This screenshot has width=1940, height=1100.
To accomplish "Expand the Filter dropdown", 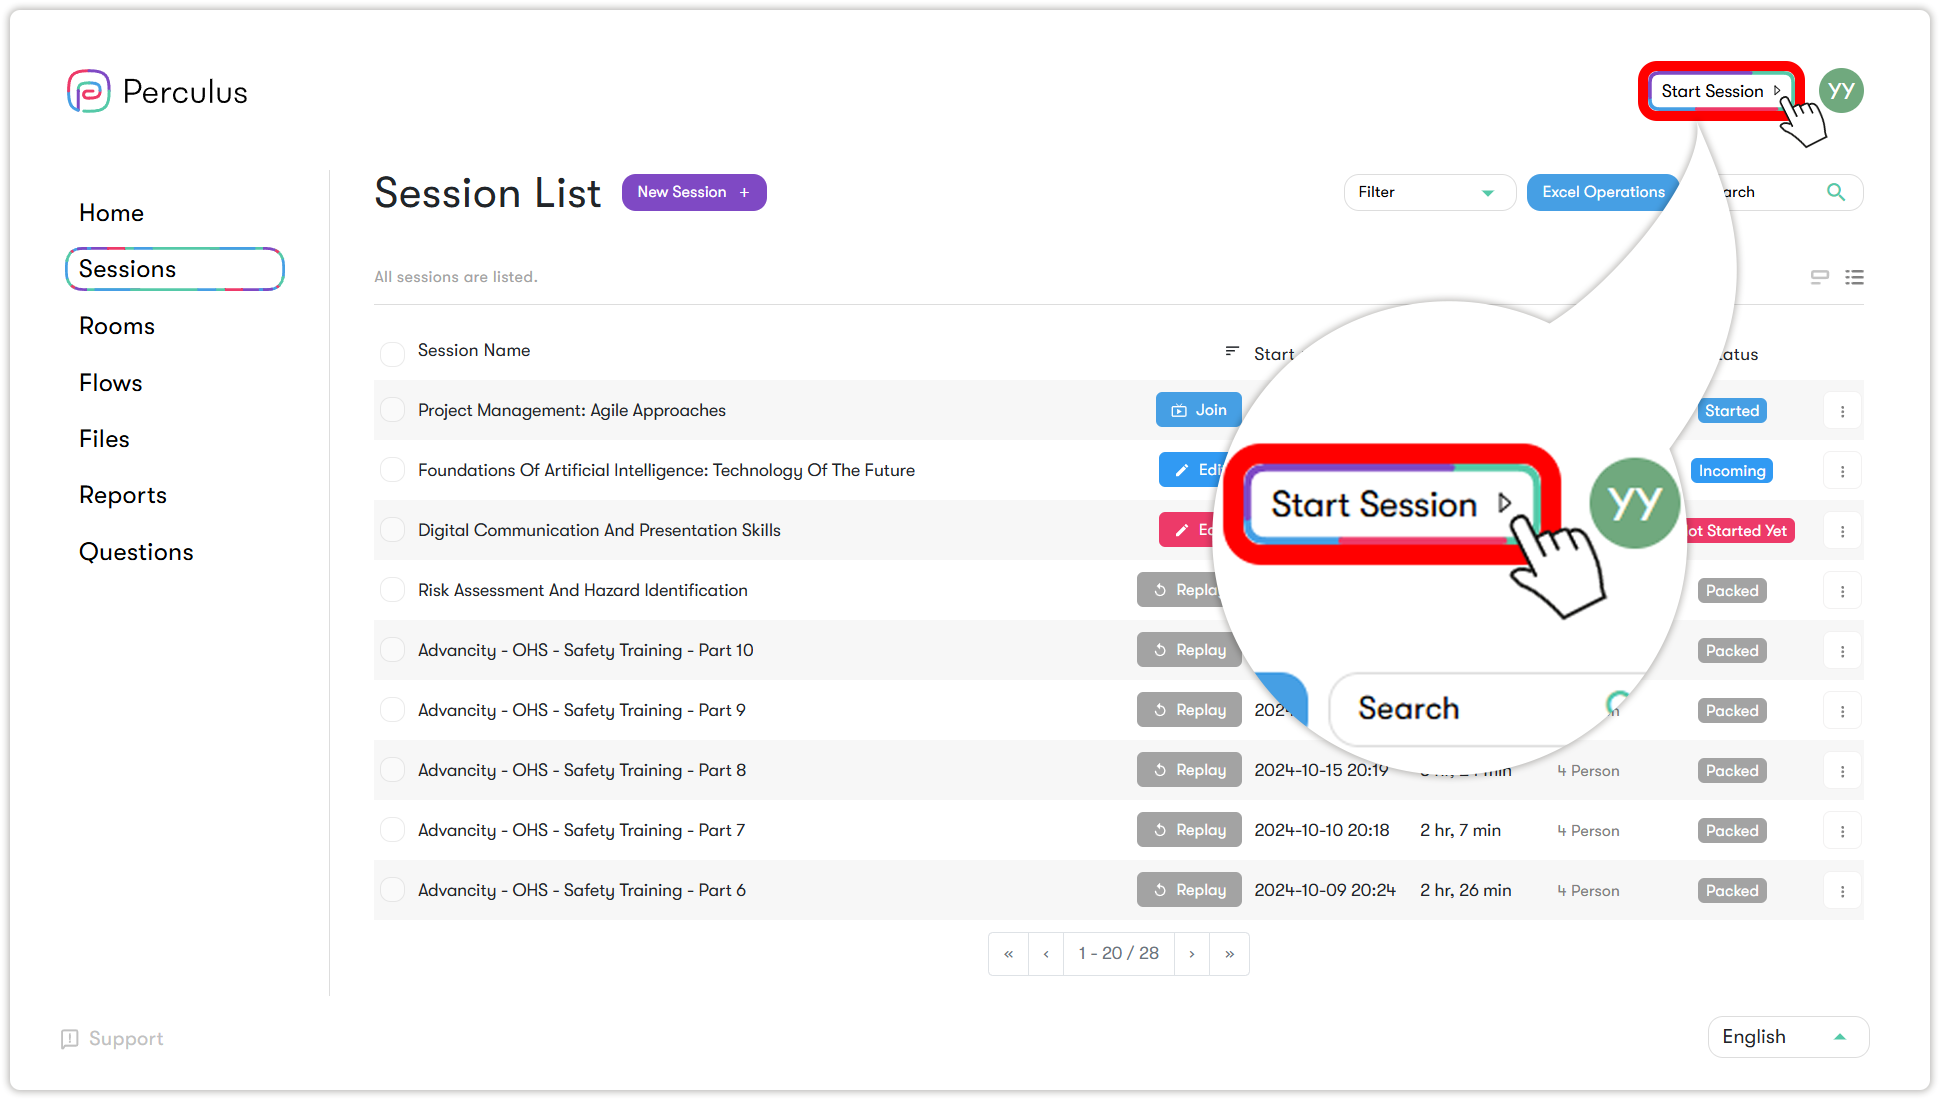I will click(x=1429, y=192).
